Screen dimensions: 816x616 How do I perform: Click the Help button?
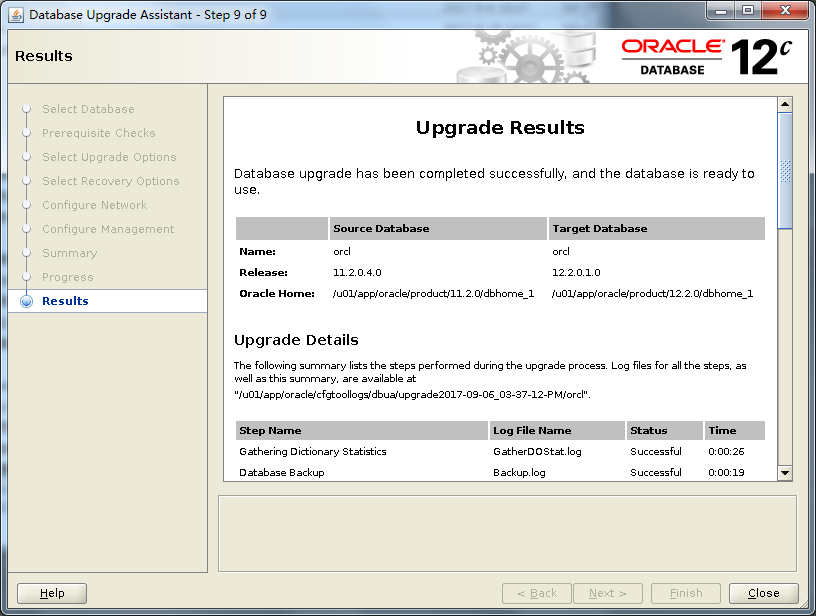click(x=50, y=592)
